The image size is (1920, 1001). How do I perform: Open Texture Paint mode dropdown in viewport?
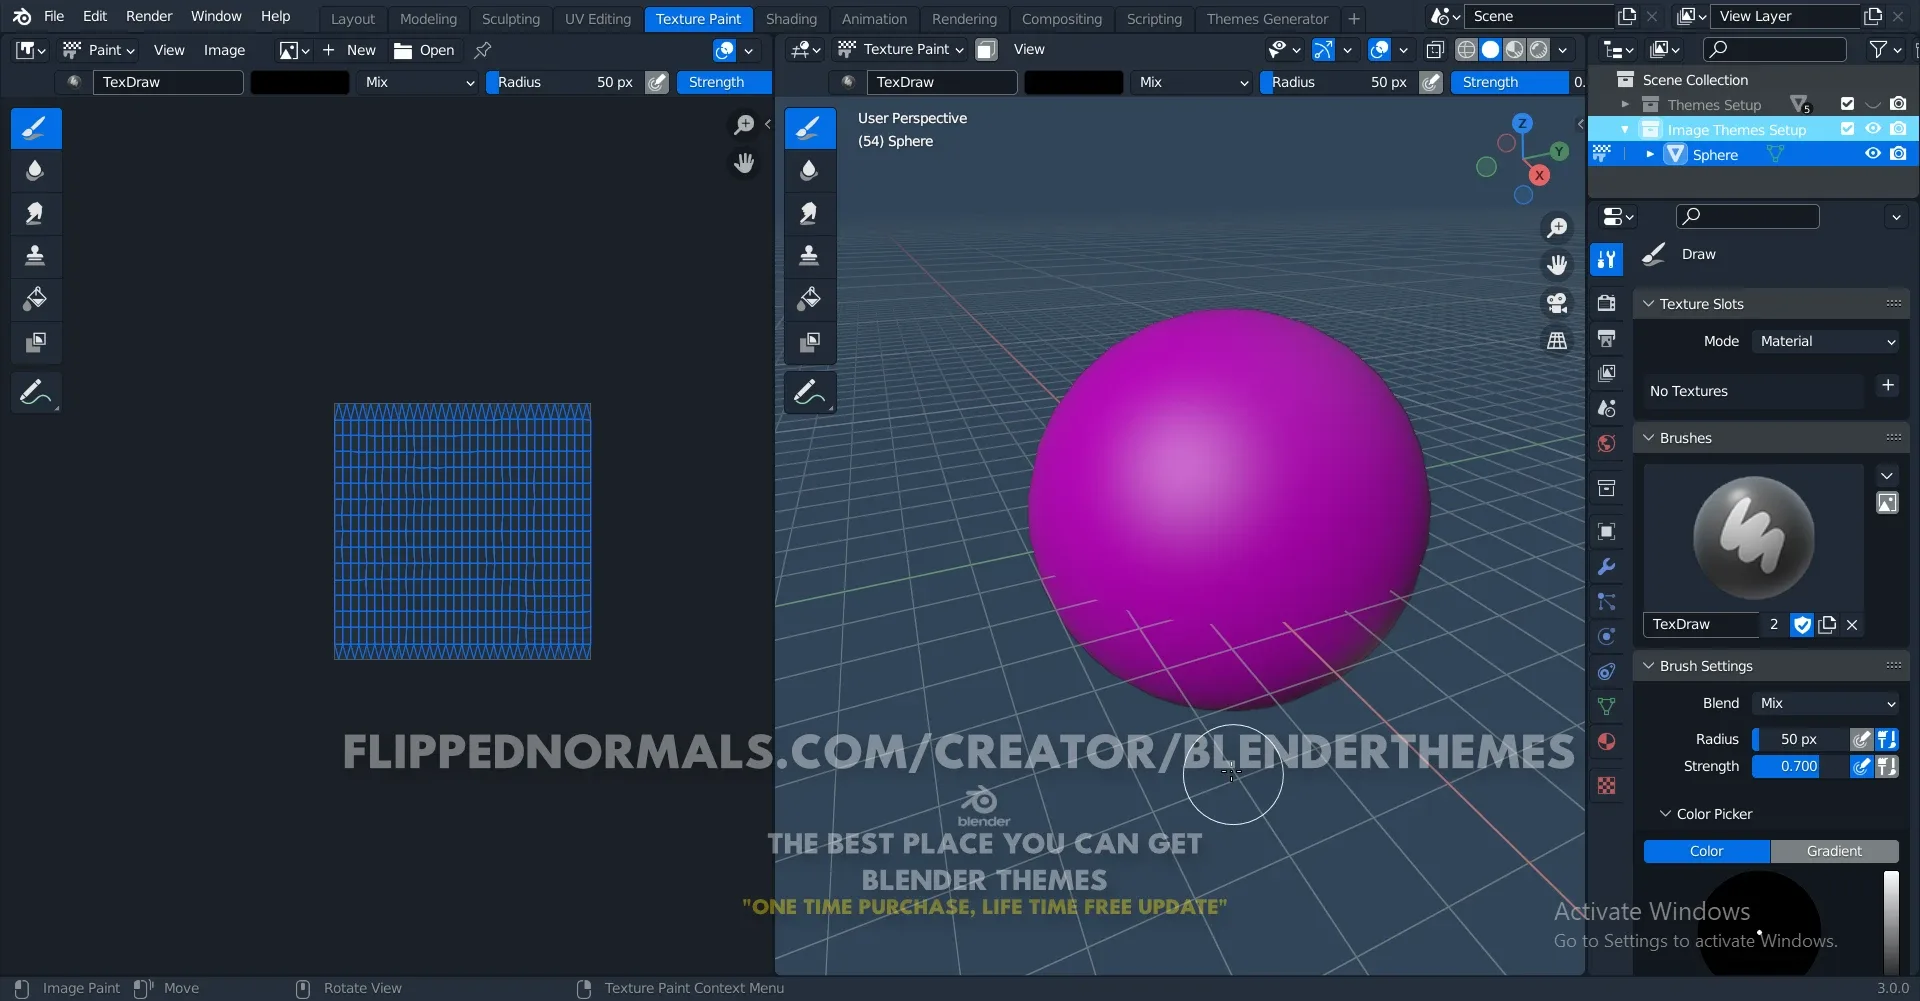click(x=901, y=49)
